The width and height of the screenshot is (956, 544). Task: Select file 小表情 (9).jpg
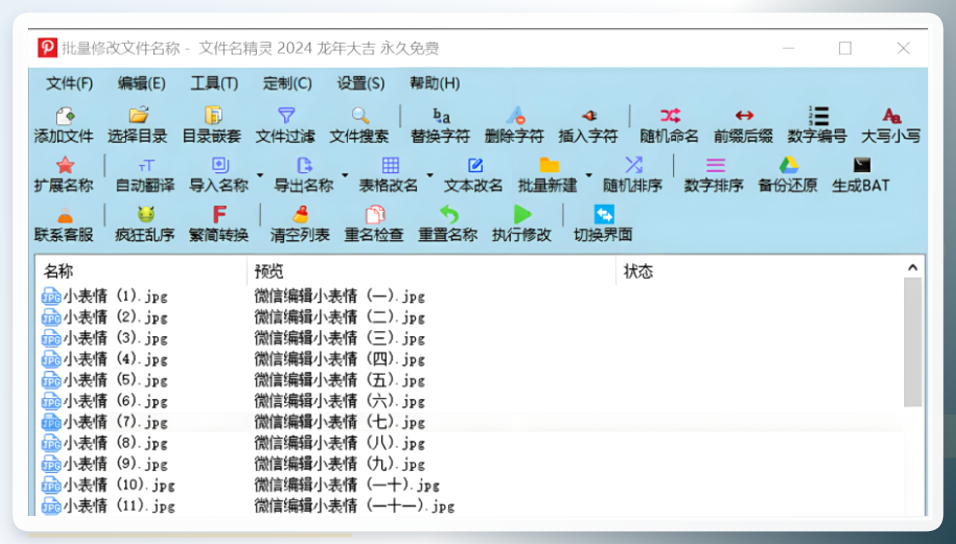[104, 464]
